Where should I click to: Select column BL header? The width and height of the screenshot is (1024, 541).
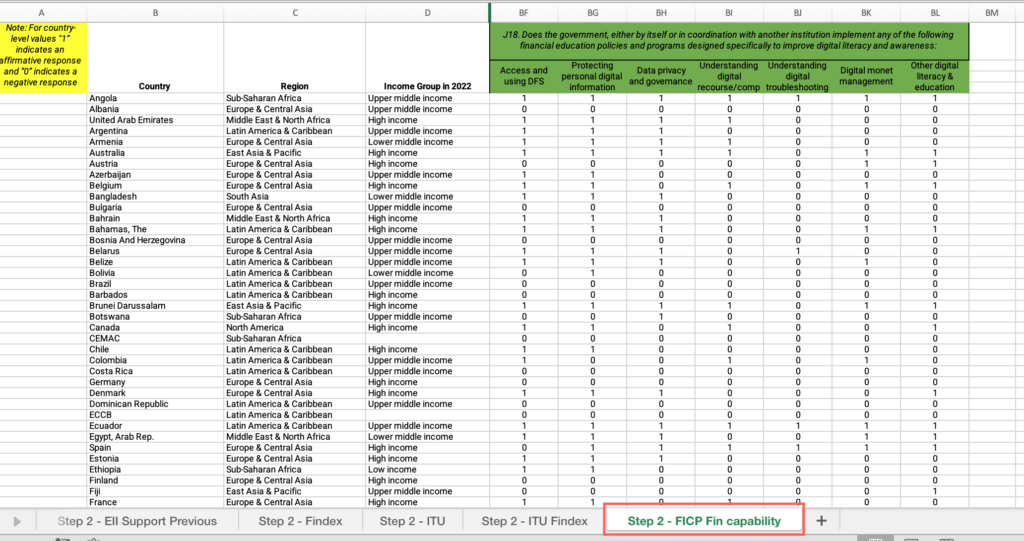(x=935, y=13)
